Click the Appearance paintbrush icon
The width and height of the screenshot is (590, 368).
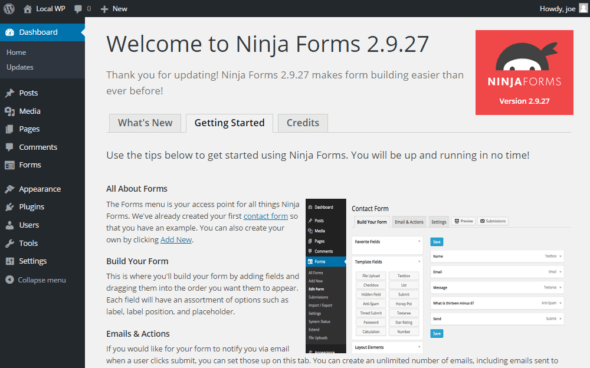point(10,189)
